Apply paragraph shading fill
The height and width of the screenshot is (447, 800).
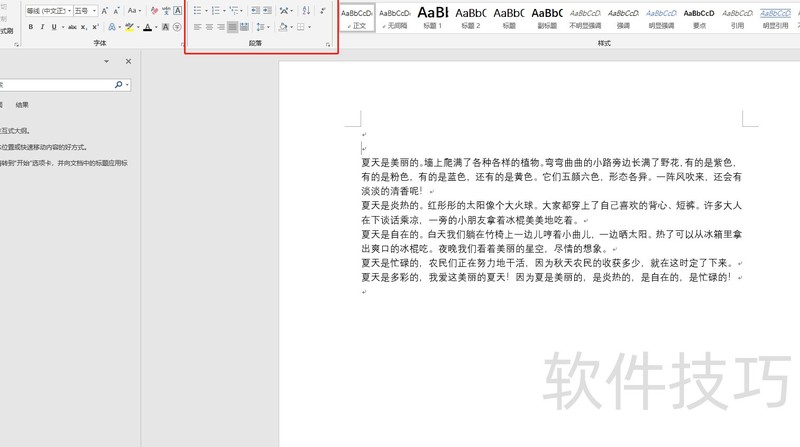[283, 27]
